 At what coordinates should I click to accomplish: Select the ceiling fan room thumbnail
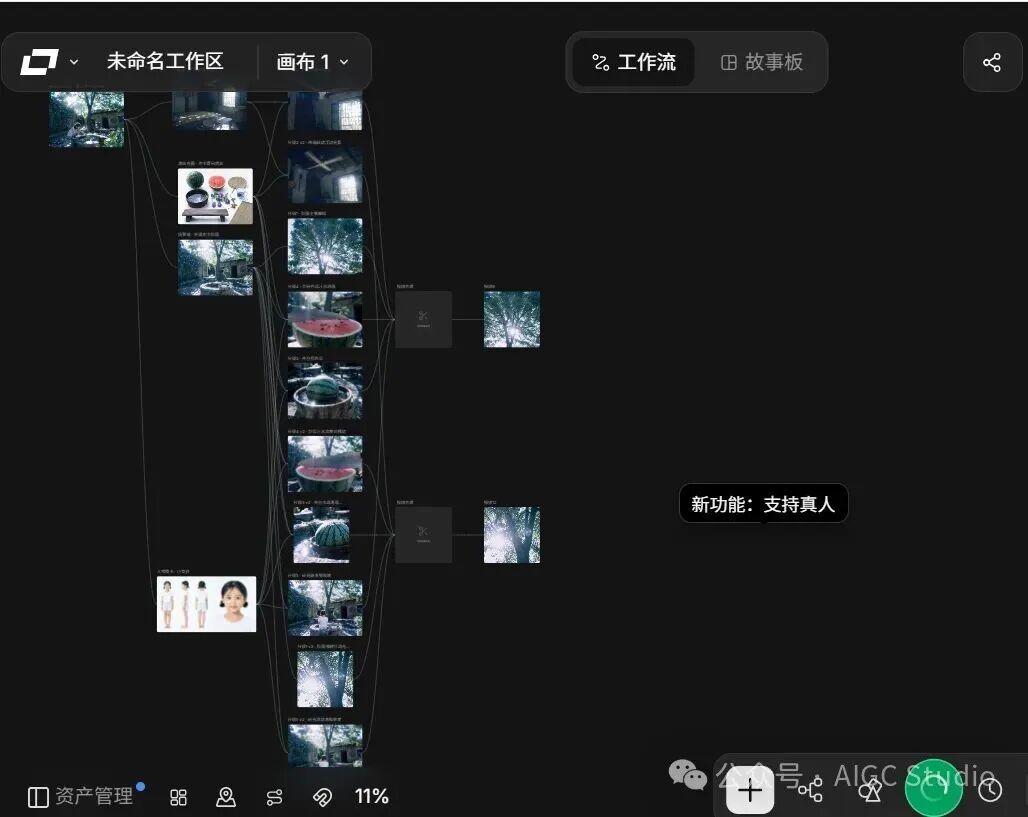[325, 174]
